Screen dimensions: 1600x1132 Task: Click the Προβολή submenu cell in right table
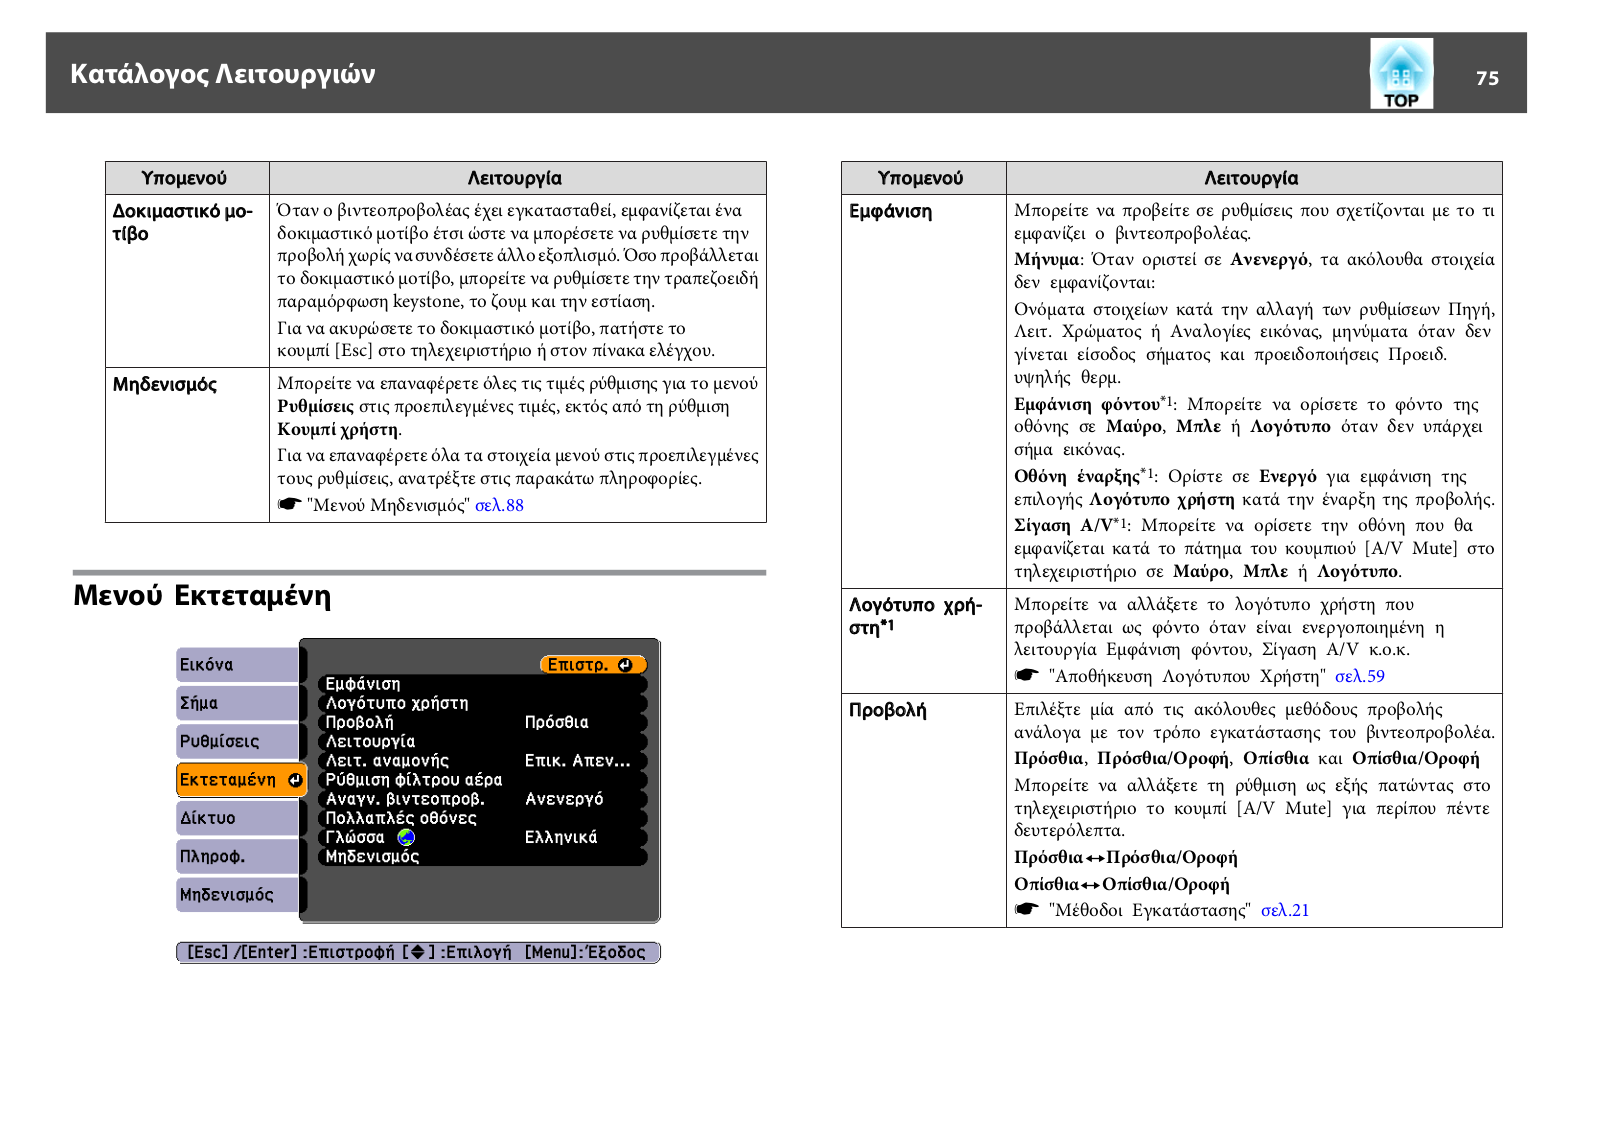(924, 810)
